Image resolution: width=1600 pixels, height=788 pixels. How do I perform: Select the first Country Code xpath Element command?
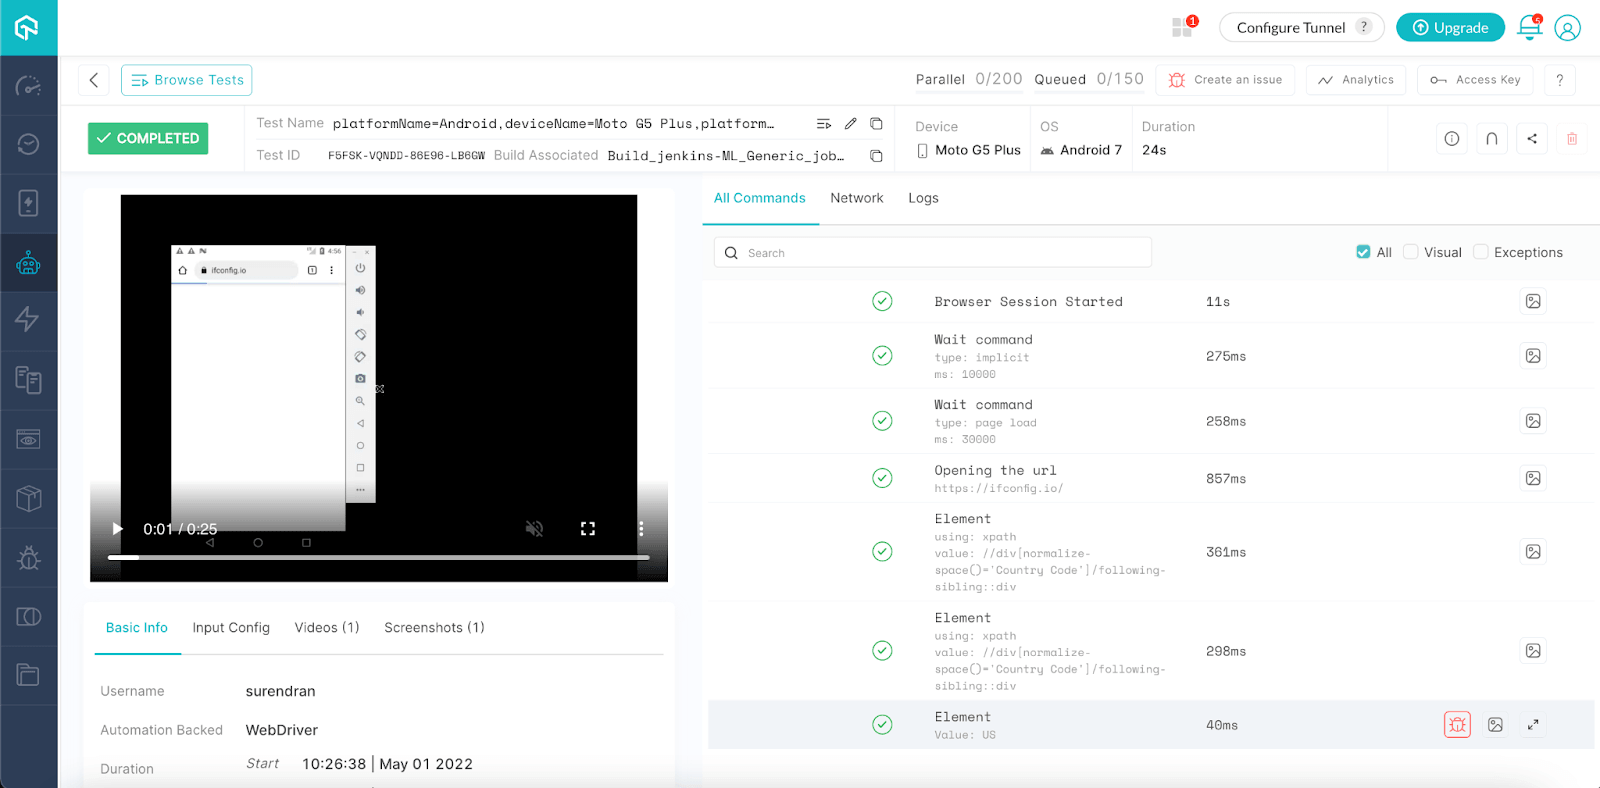point(1150,551)
